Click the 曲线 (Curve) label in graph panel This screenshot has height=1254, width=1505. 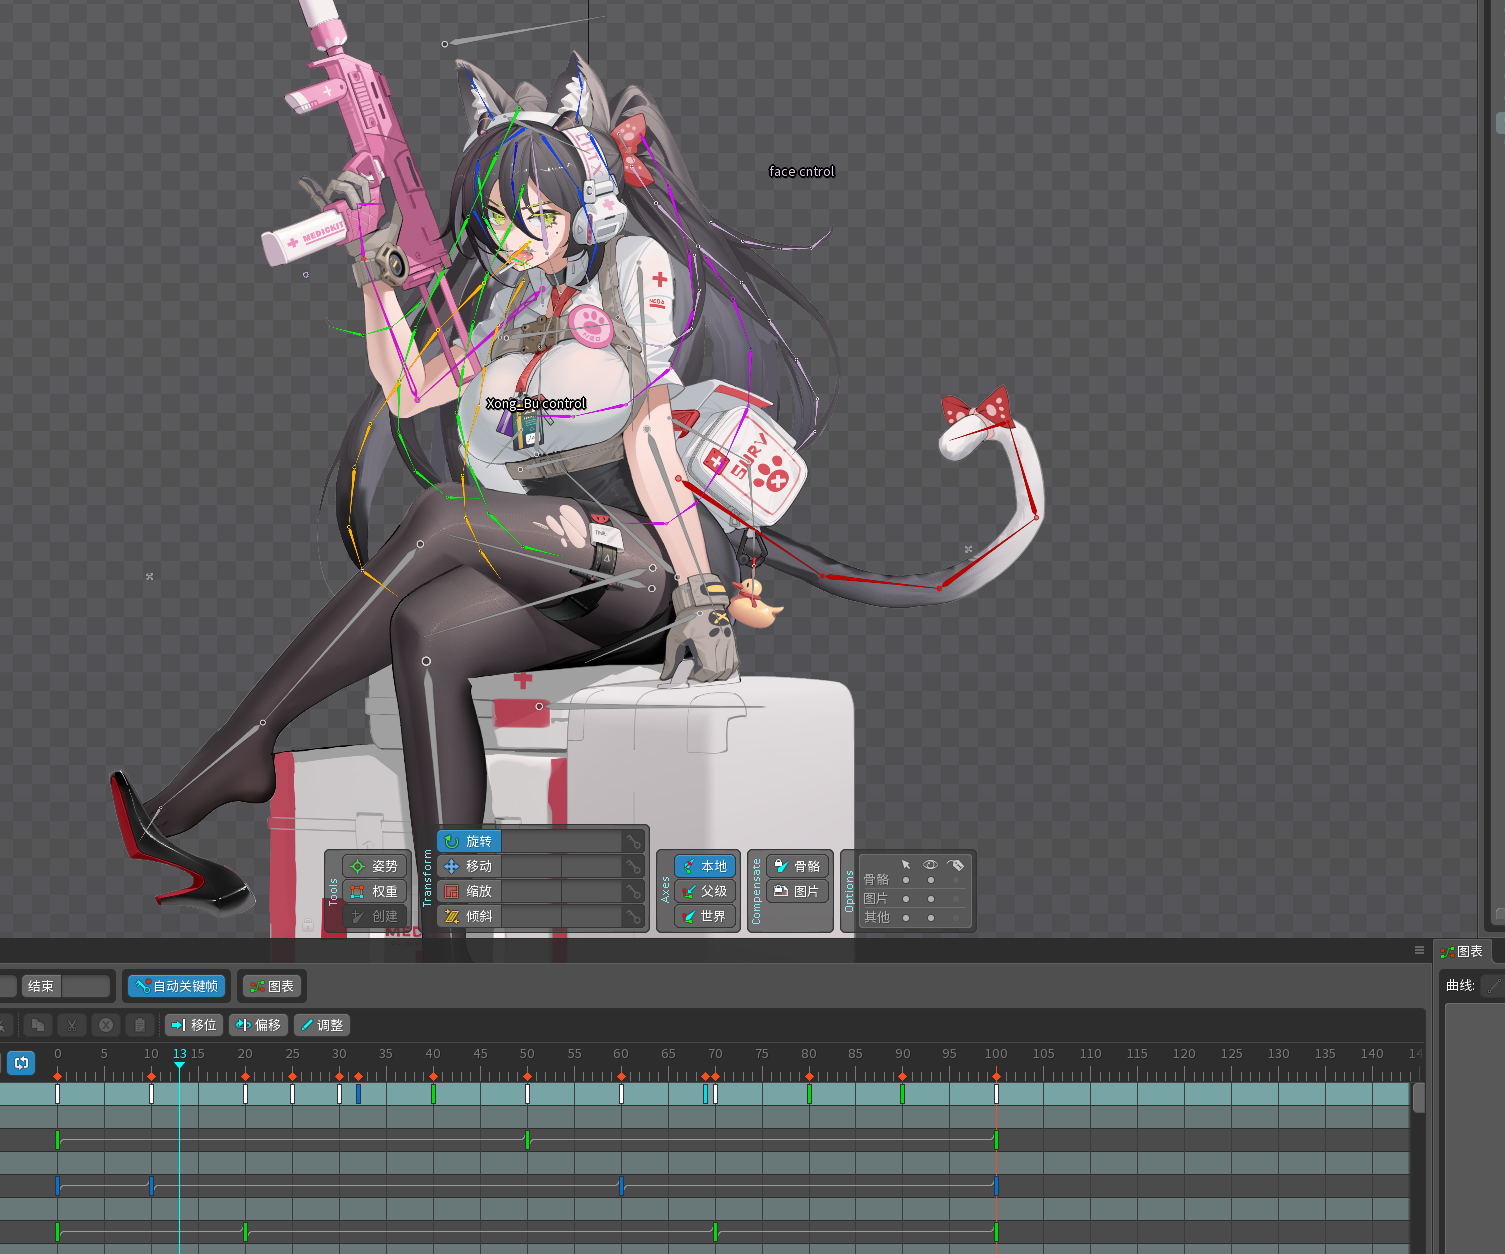(1460, 985)
